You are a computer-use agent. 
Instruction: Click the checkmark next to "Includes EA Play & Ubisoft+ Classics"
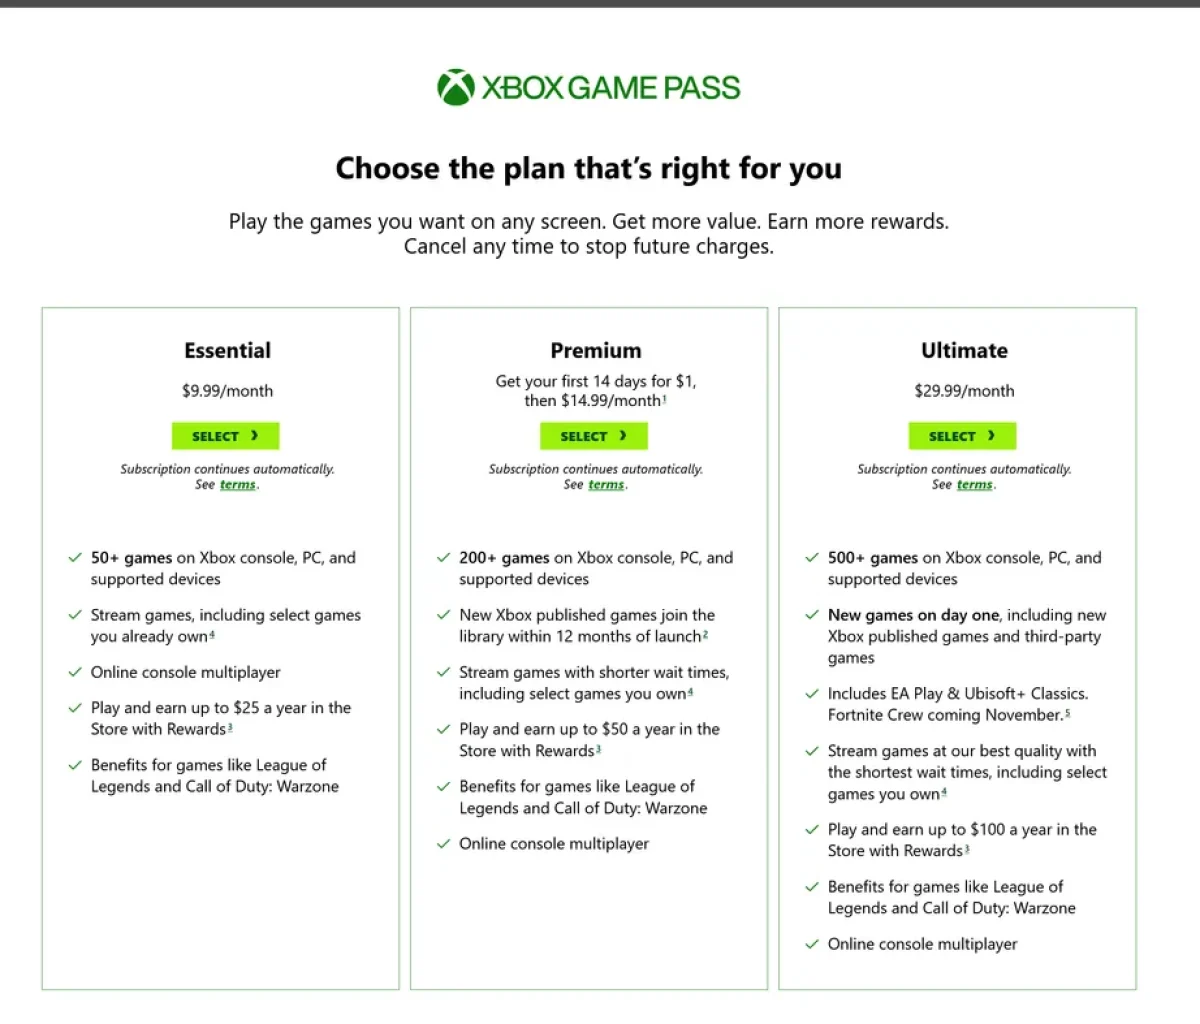[x=811, y=693]
